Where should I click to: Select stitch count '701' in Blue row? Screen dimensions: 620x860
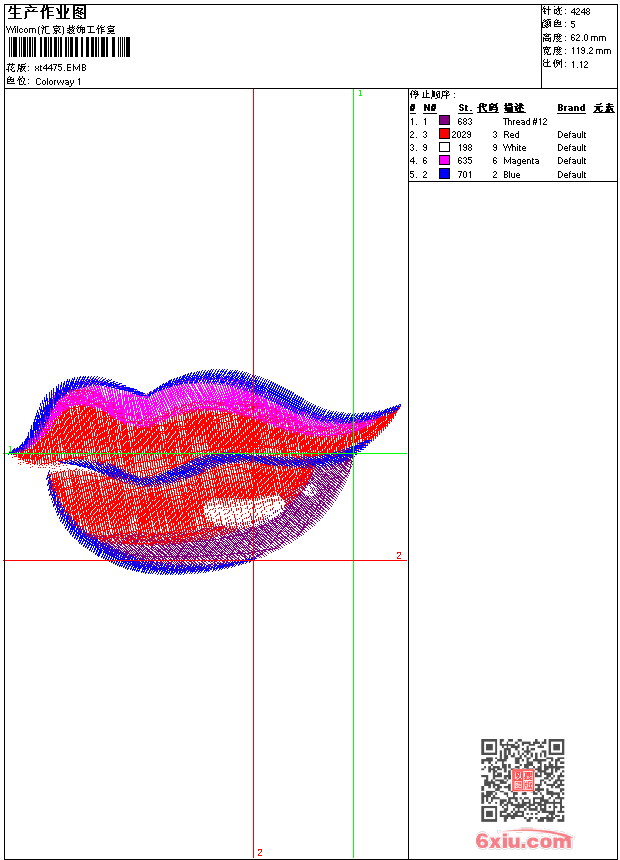pos(465,175)
